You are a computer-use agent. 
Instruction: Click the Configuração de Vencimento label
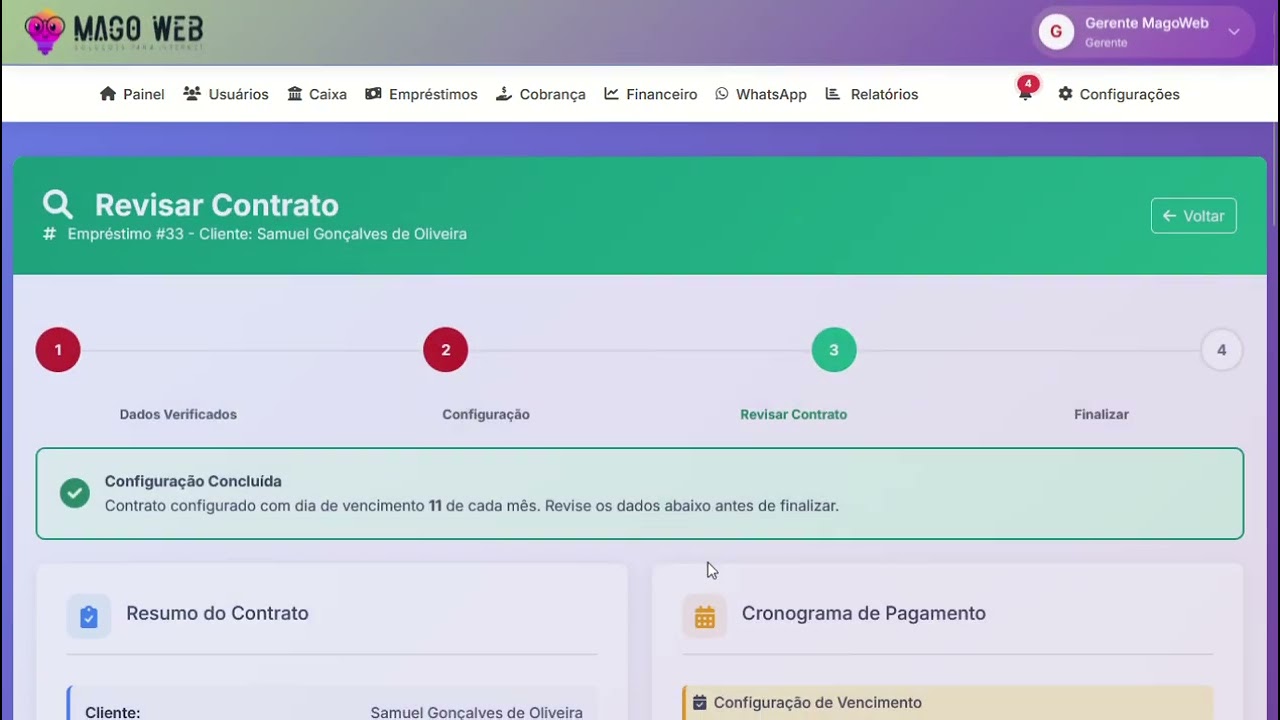coord(818,703)
